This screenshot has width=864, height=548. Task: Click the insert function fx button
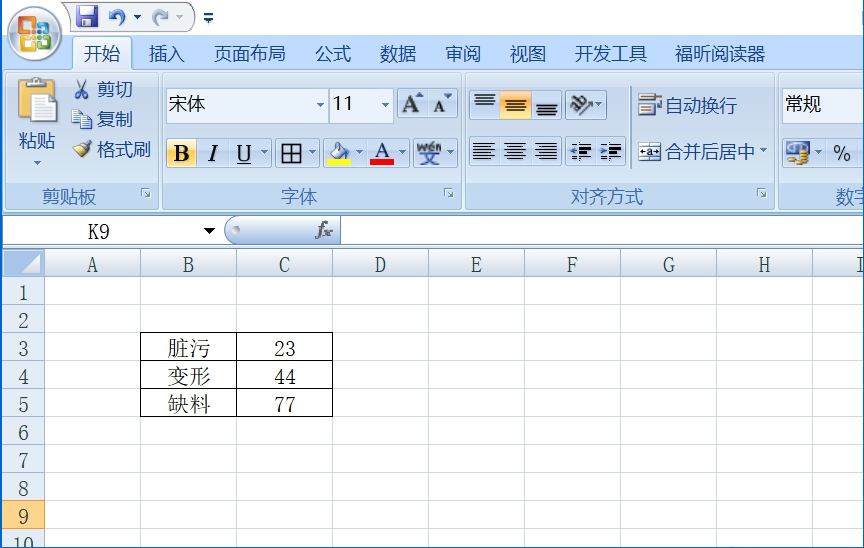tap(323, 230)
